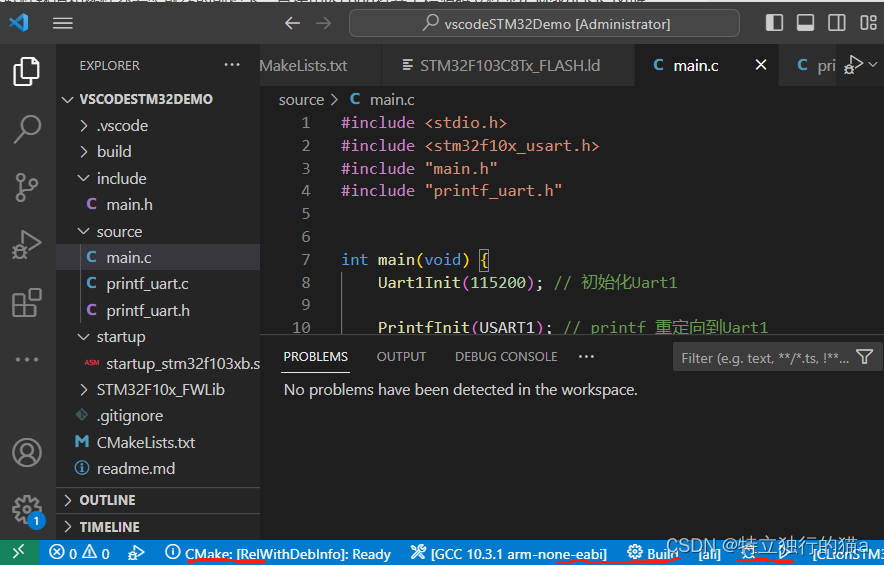Show more panel tabs ellipsis
Viewport: 884px width, 565px height.
click(586, 357)
